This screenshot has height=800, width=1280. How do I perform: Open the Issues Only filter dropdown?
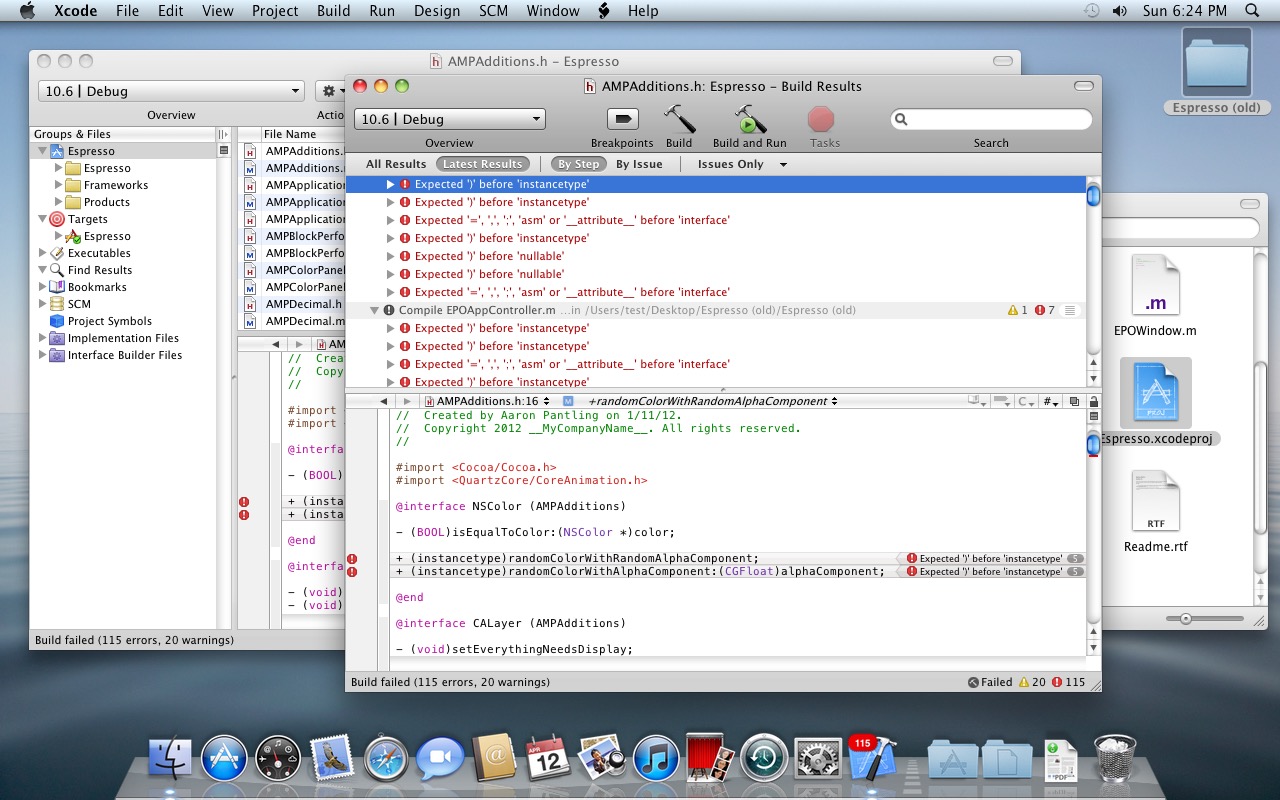(742, 164)
